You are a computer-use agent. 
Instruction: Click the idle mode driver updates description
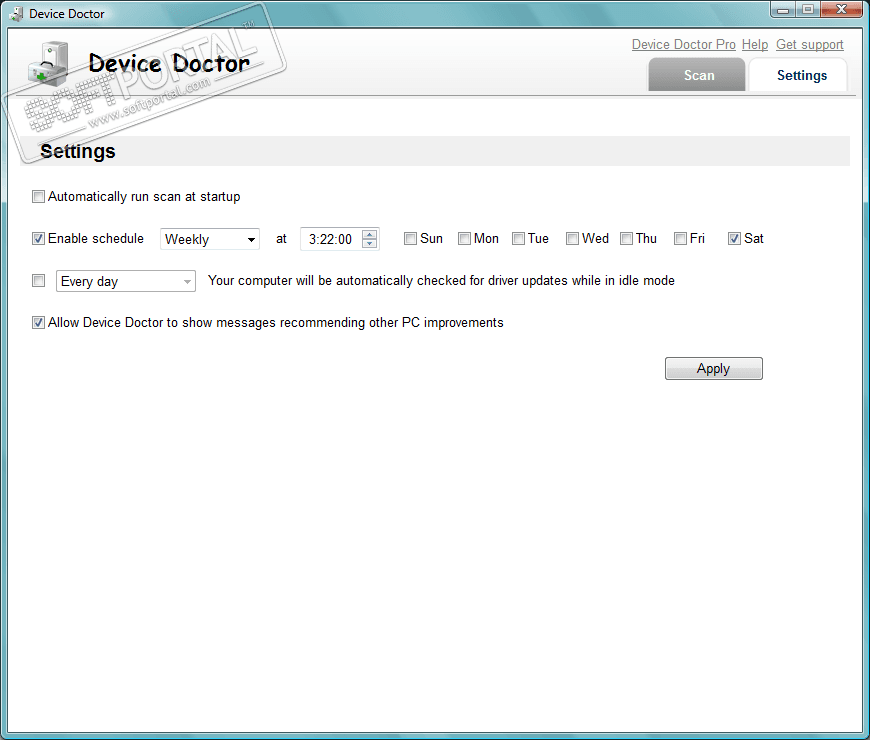pyautogui.click(x=441, y=281)
